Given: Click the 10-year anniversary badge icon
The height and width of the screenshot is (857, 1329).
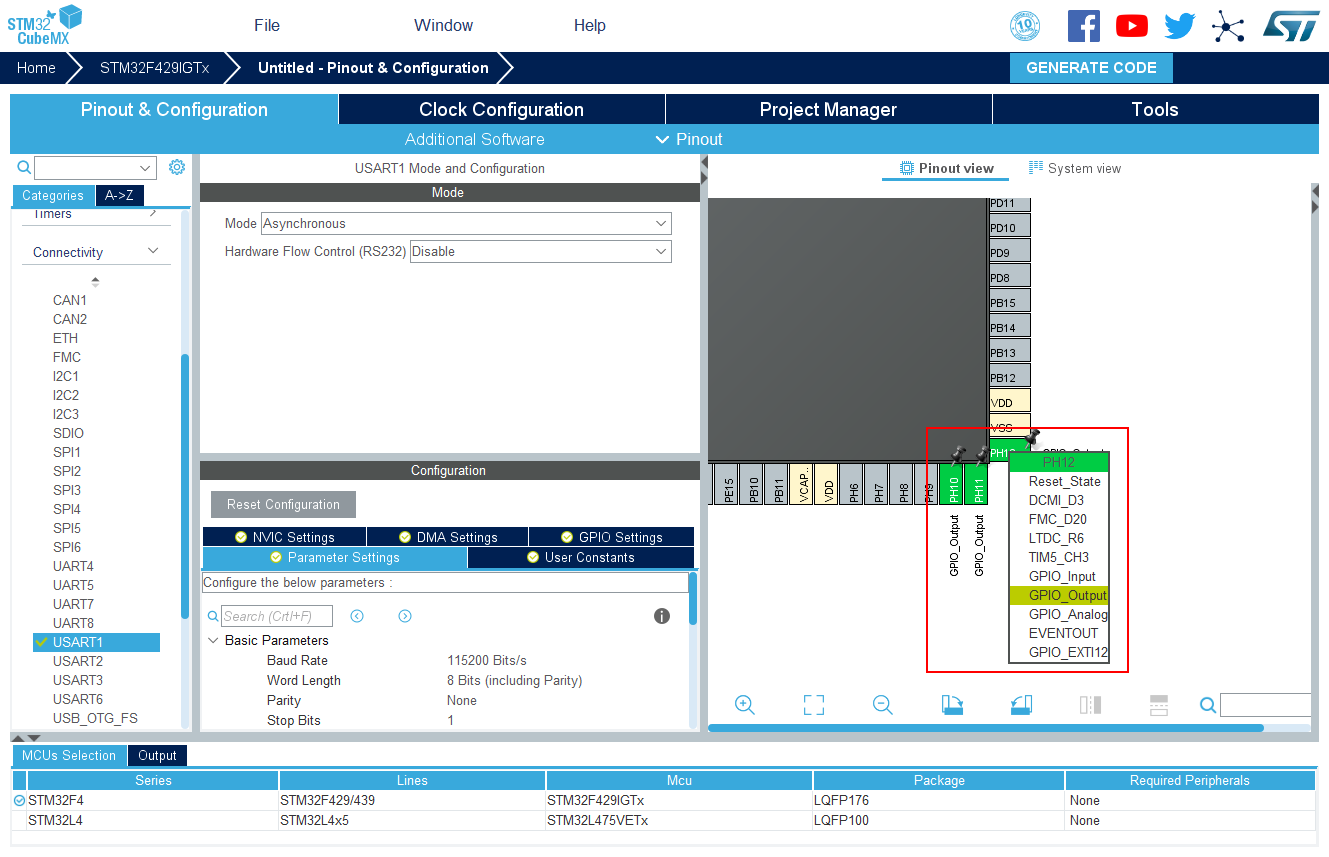Looking at the screenshot, I should [1025, 26].
